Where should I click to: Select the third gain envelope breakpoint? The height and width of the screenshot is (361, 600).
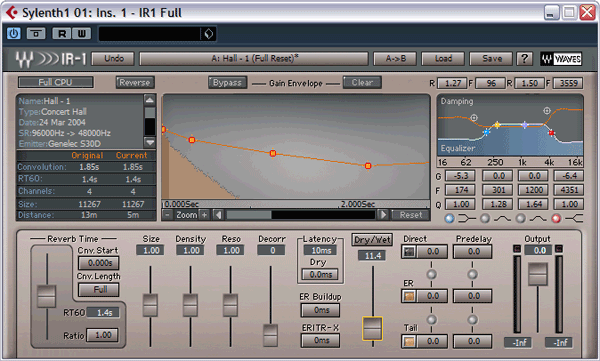(x=273, y=154)
